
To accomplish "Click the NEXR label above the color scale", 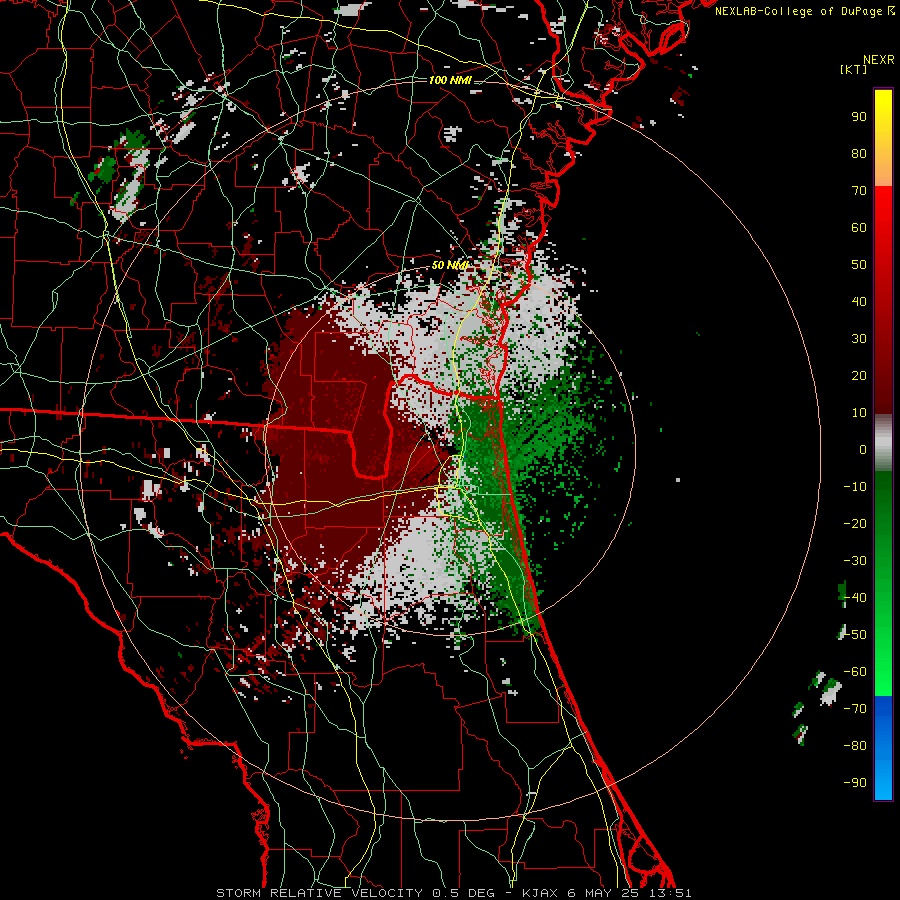I will pos(878,60).
